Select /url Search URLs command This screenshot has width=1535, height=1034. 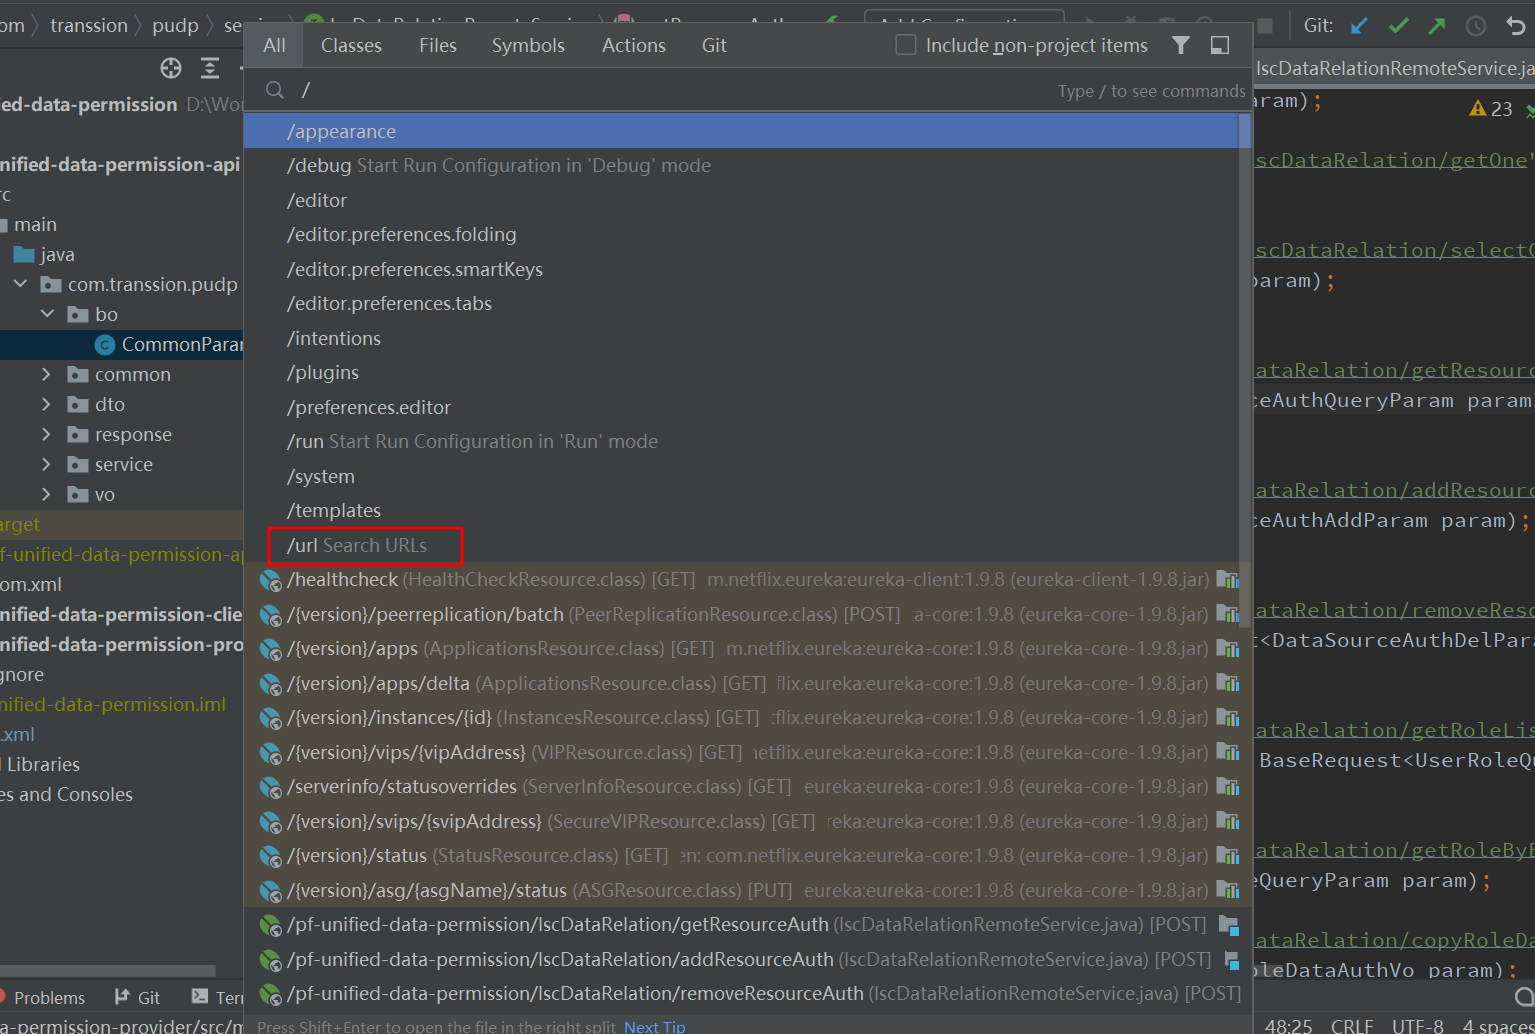click(741, 545)
